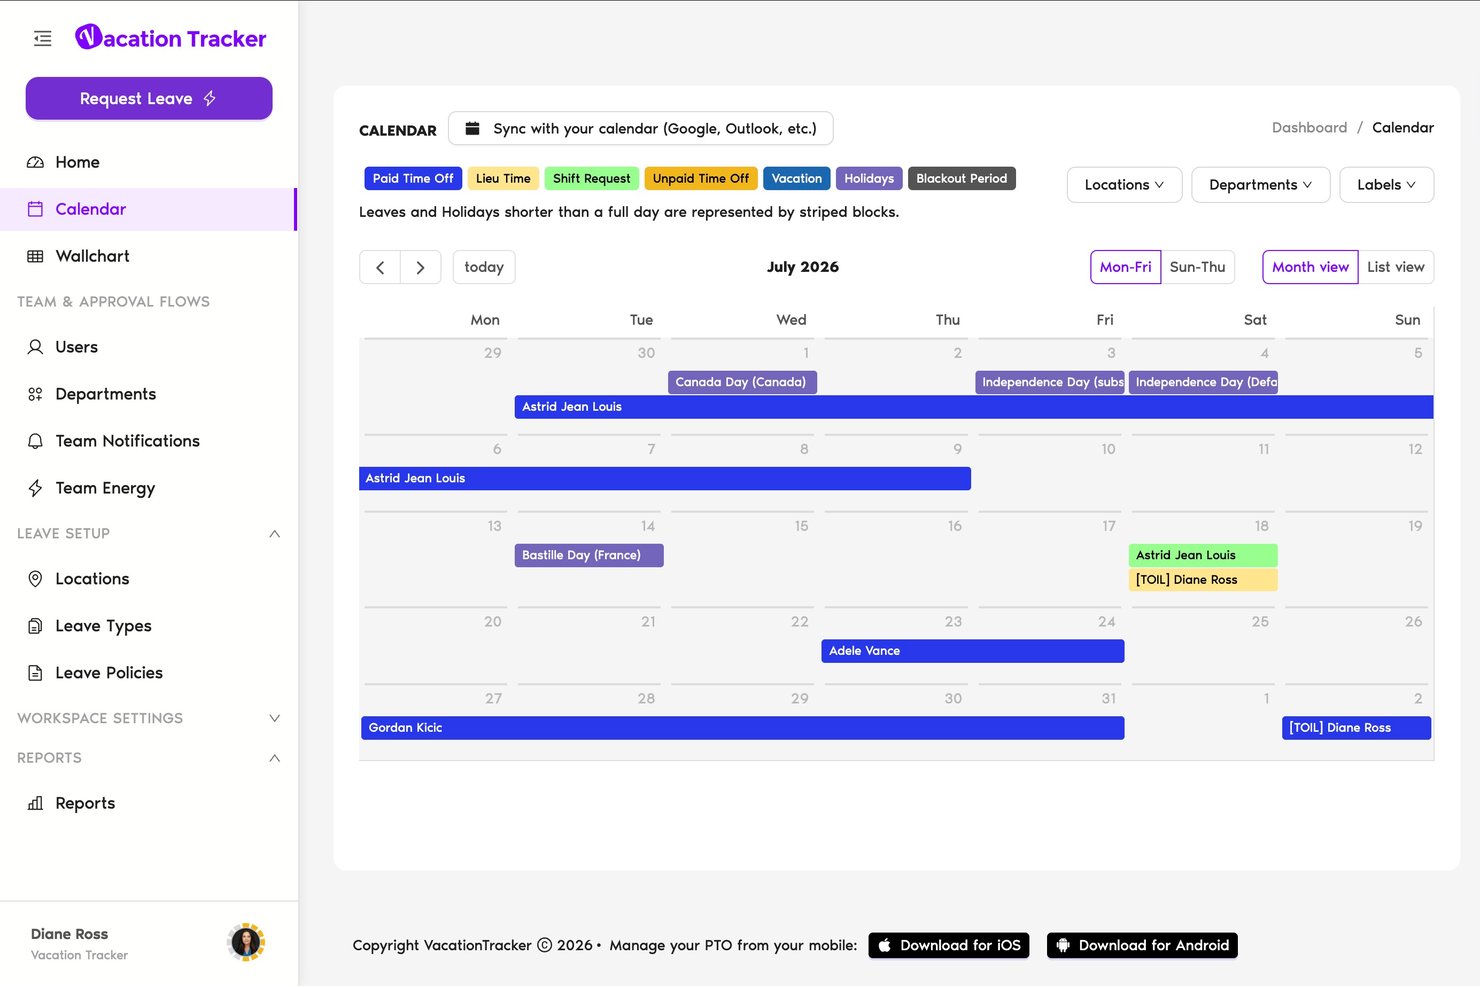Click the Dashboard breadcrumb link

pos(1309,127)
